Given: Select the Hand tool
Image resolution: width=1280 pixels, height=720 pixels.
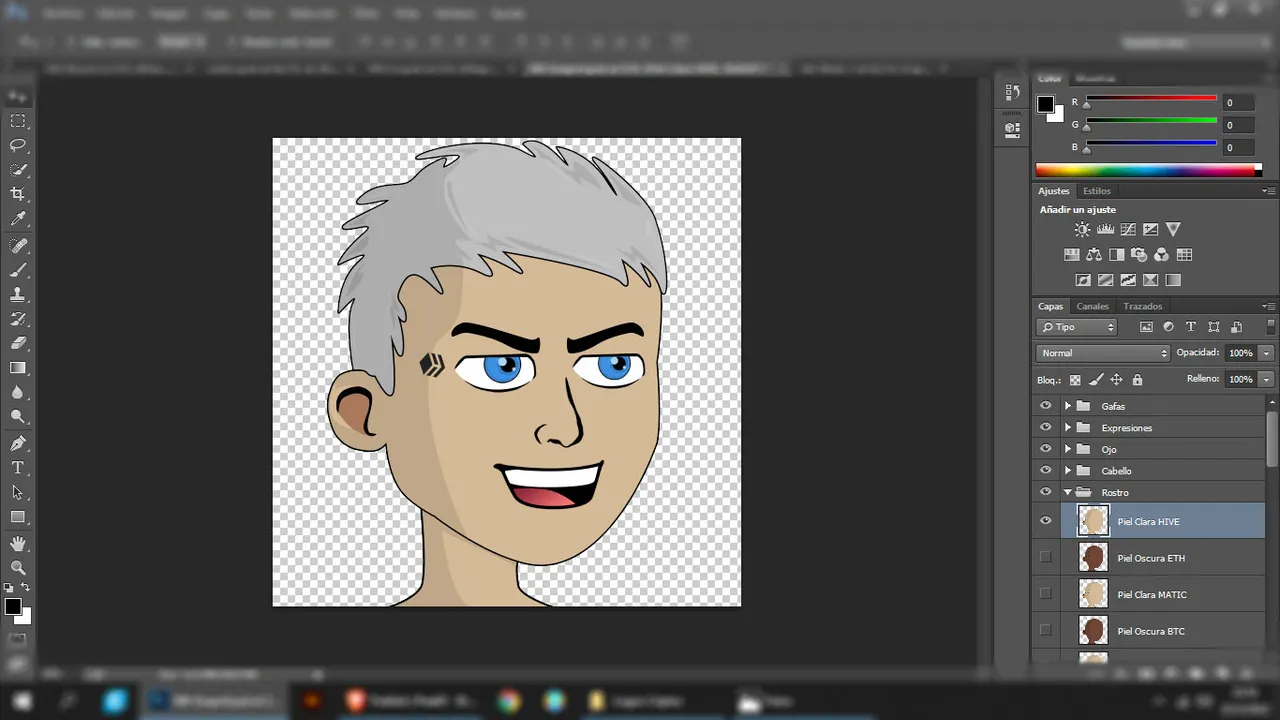Looking at the screenshot, I should coord(18,544).
